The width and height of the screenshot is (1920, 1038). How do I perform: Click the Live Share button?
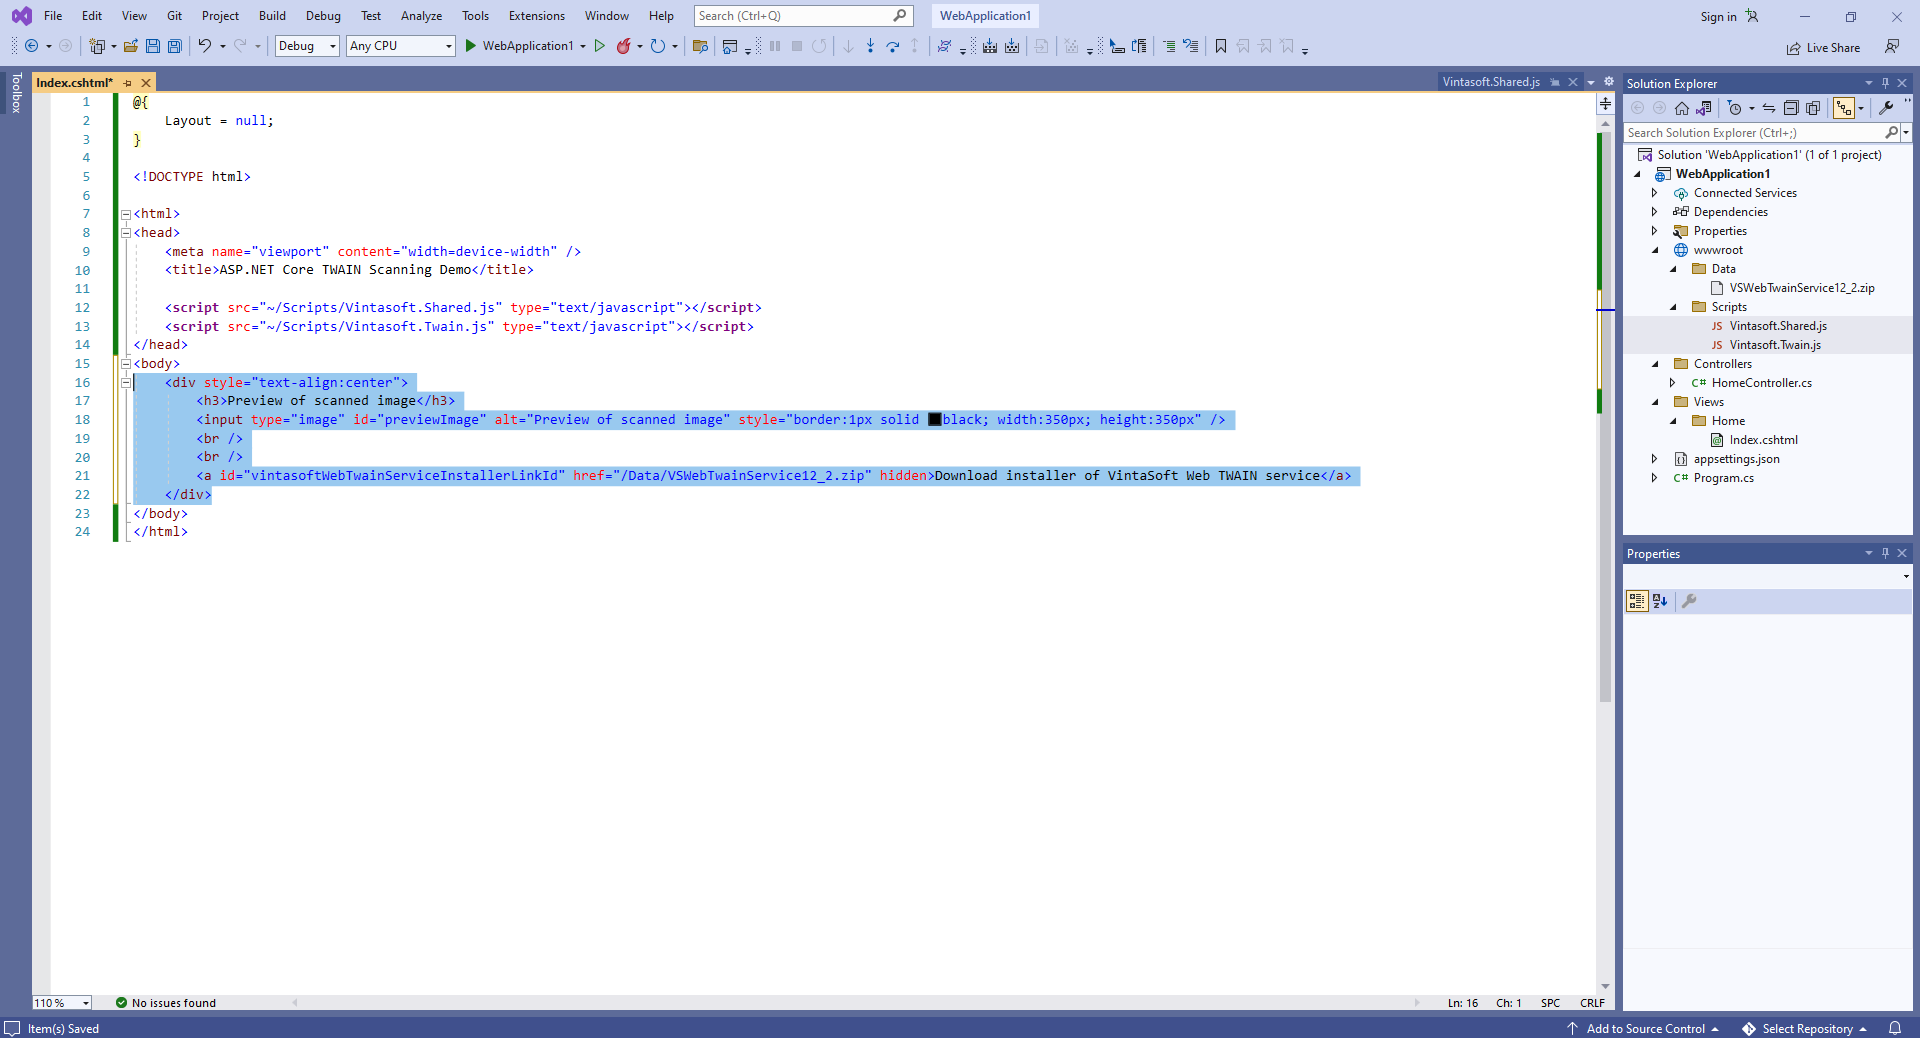click(1824, 48)
